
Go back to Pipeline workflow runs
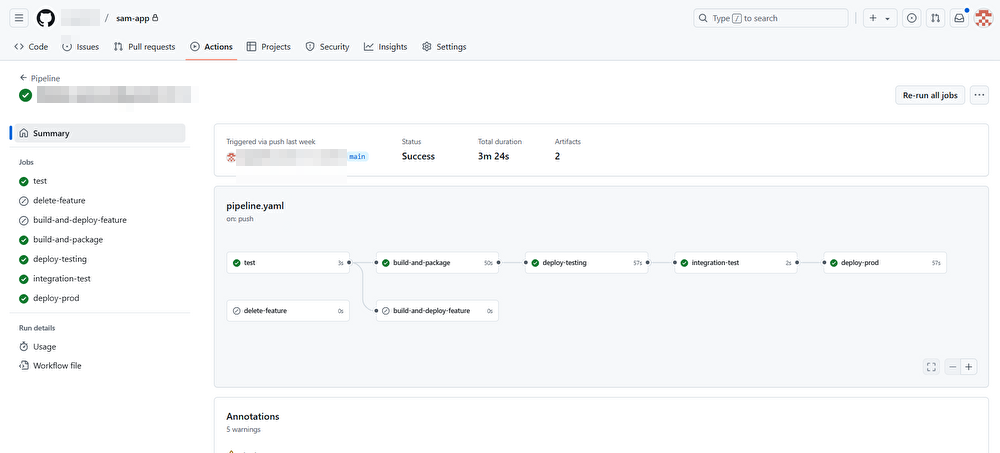pos(40,78)
